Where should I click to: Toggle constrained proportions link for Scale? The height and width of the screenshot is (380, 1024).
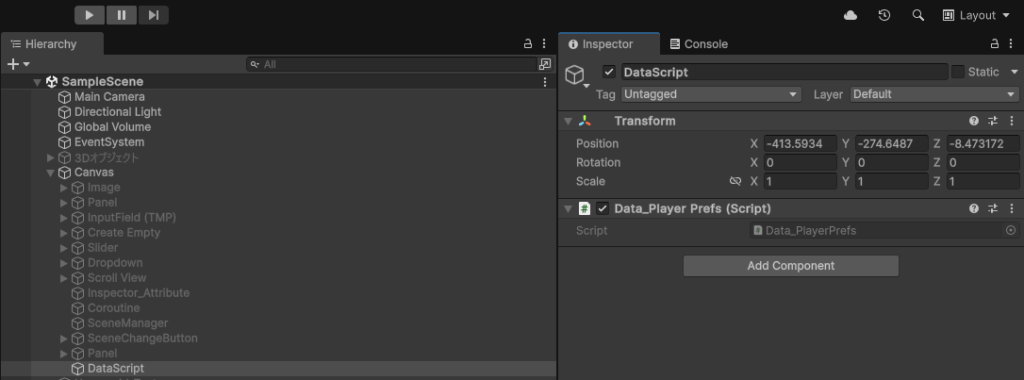(x=735, y=181)
